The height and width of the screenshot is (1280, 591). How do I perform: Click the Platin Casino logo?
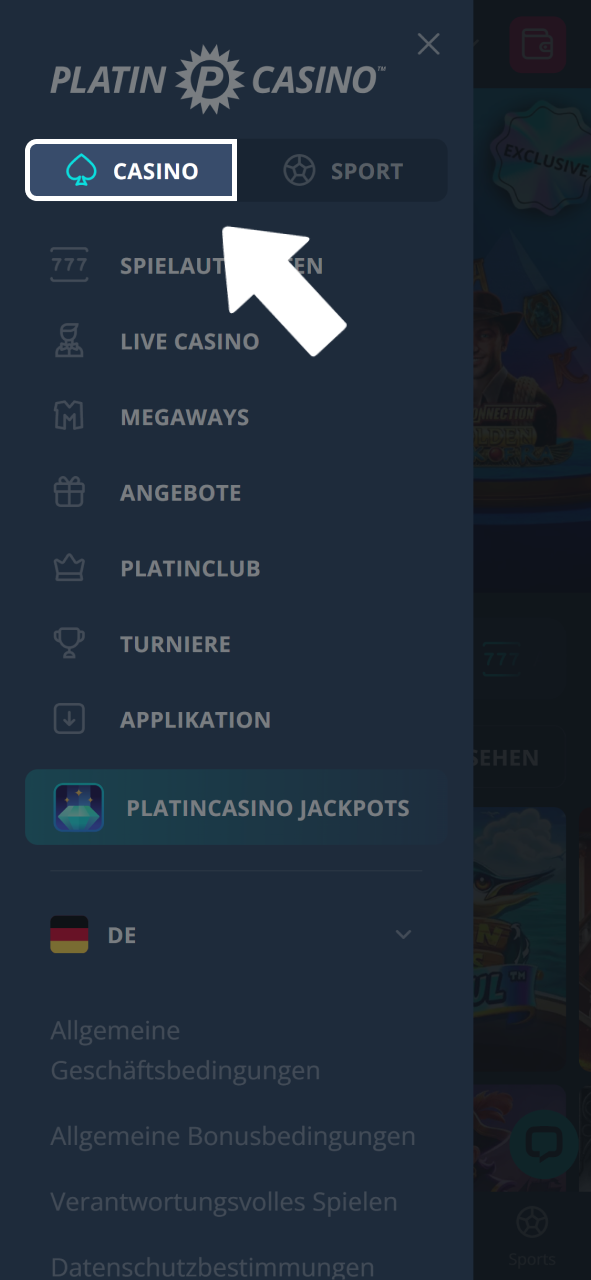click(x=218, y=78)
